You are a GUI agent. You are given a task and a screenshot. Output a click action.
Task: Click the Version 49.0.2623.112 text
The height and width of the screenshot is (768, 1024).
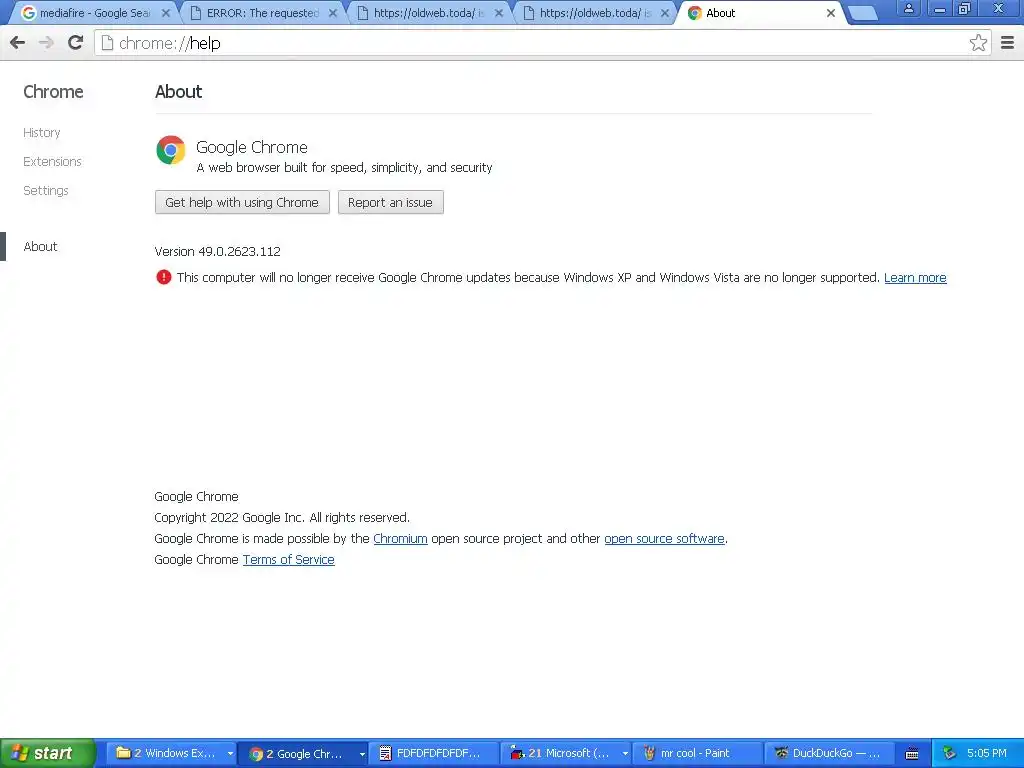[x=217, y=251]
